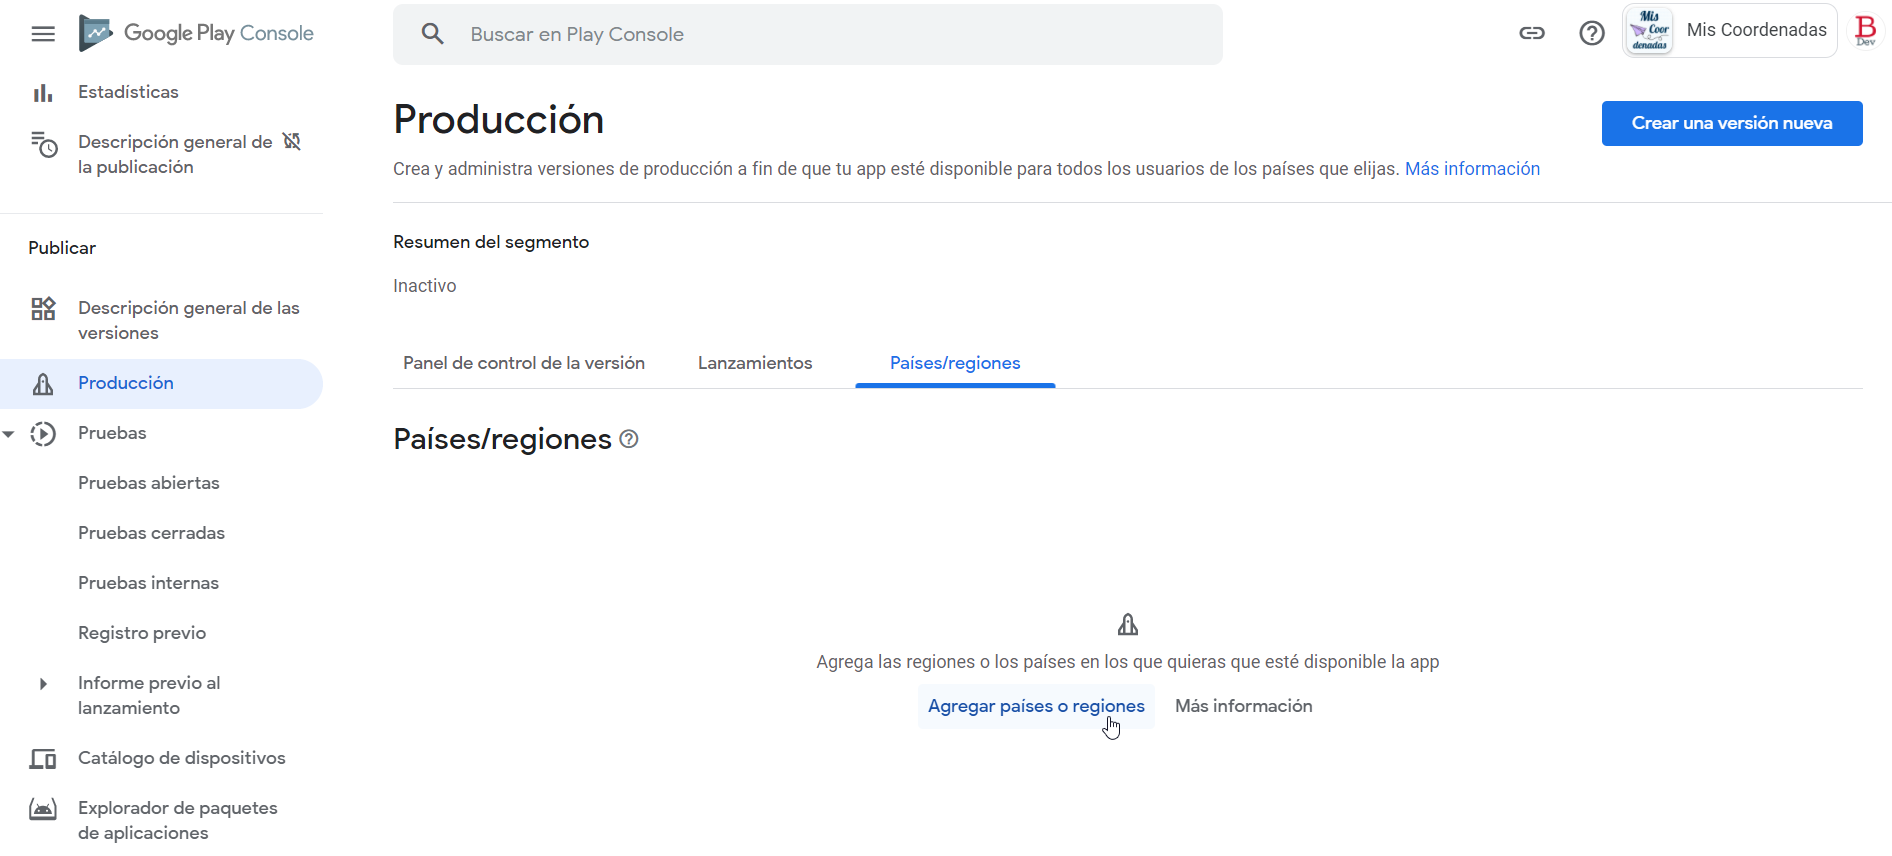Click the publishing overview clock icon
Viewport: 1892px width, 856px height.
click(x=43, y=145)
